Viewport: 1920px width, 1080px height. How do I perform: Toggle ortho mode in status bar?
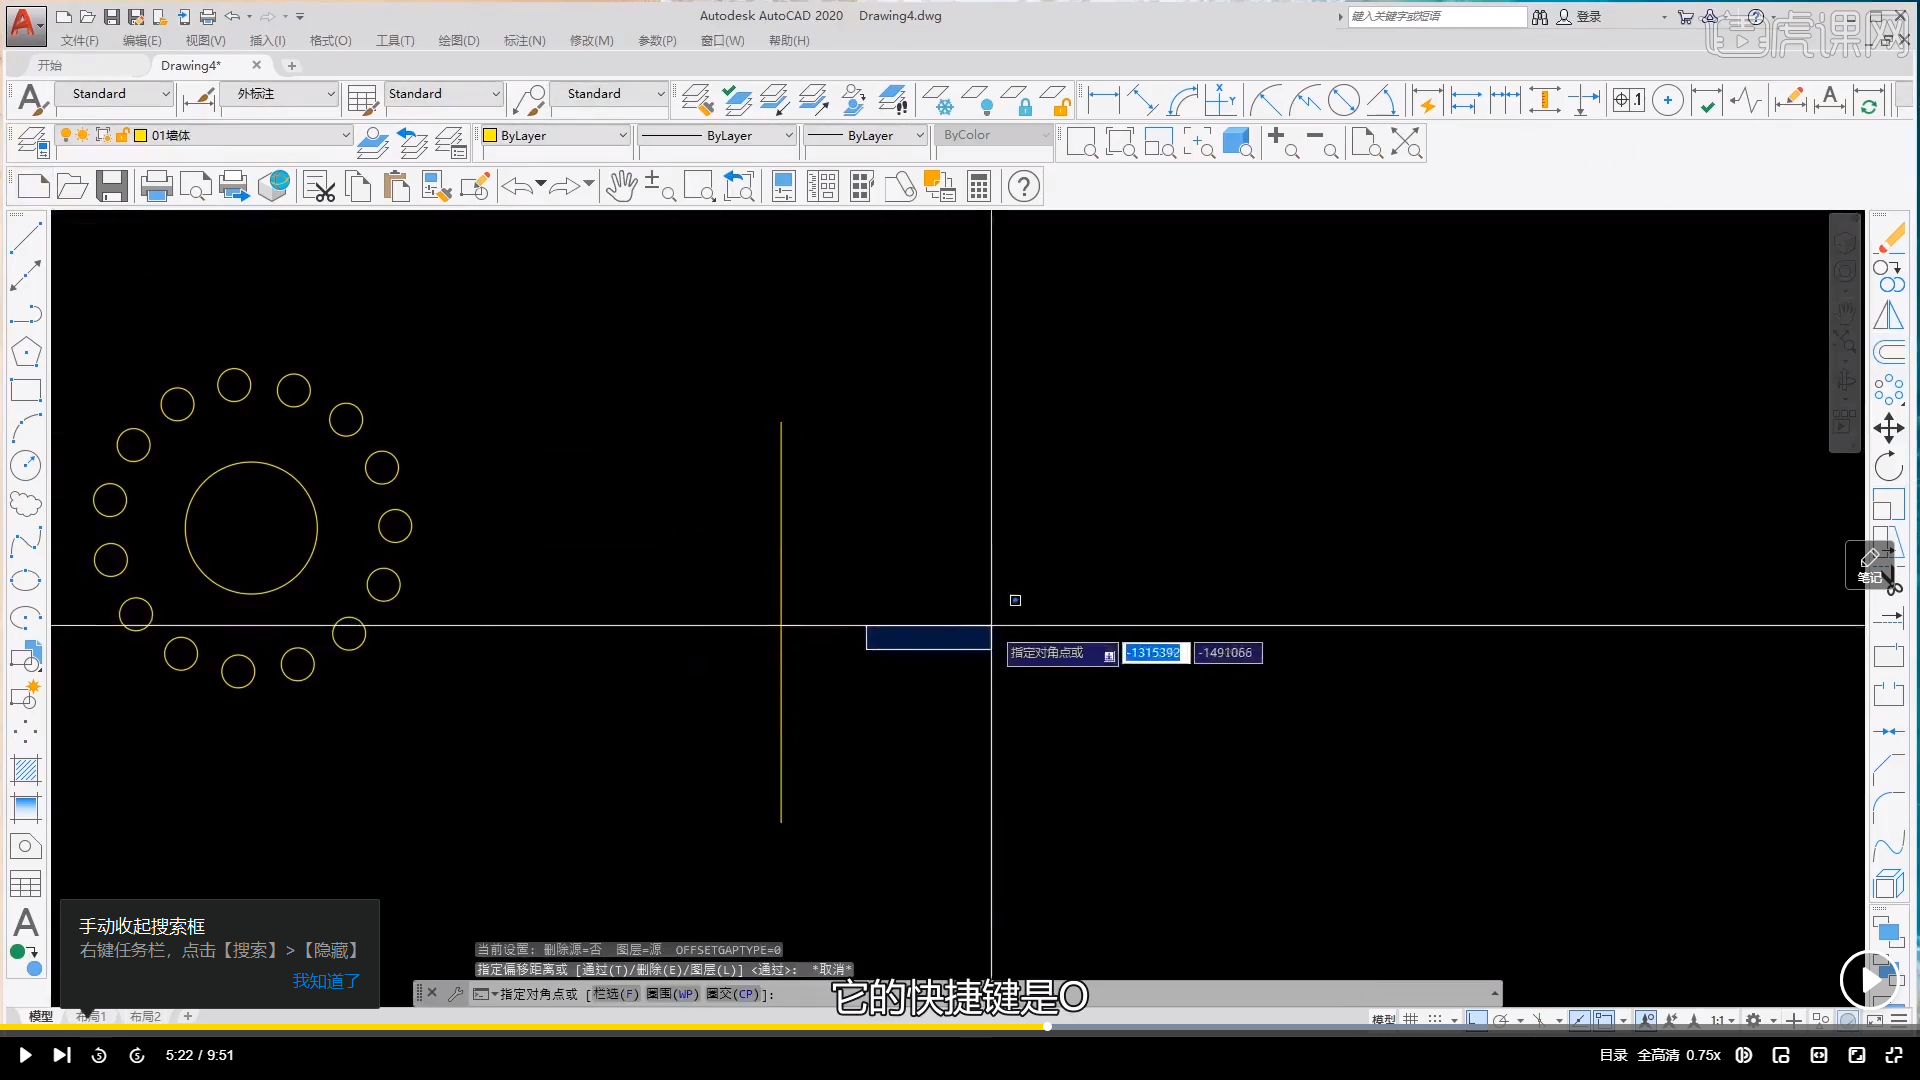1477,1019
